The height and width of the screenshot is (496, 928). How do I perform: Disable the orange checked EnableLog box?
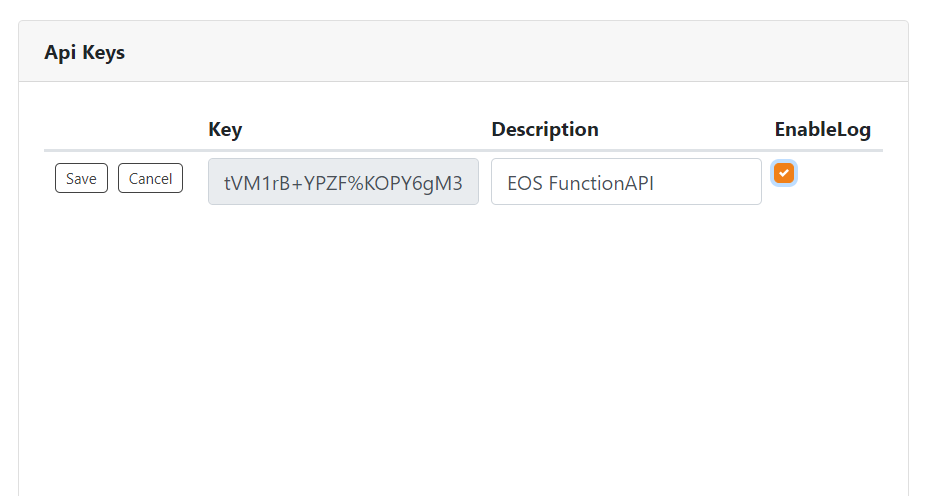tap(784, 173)
